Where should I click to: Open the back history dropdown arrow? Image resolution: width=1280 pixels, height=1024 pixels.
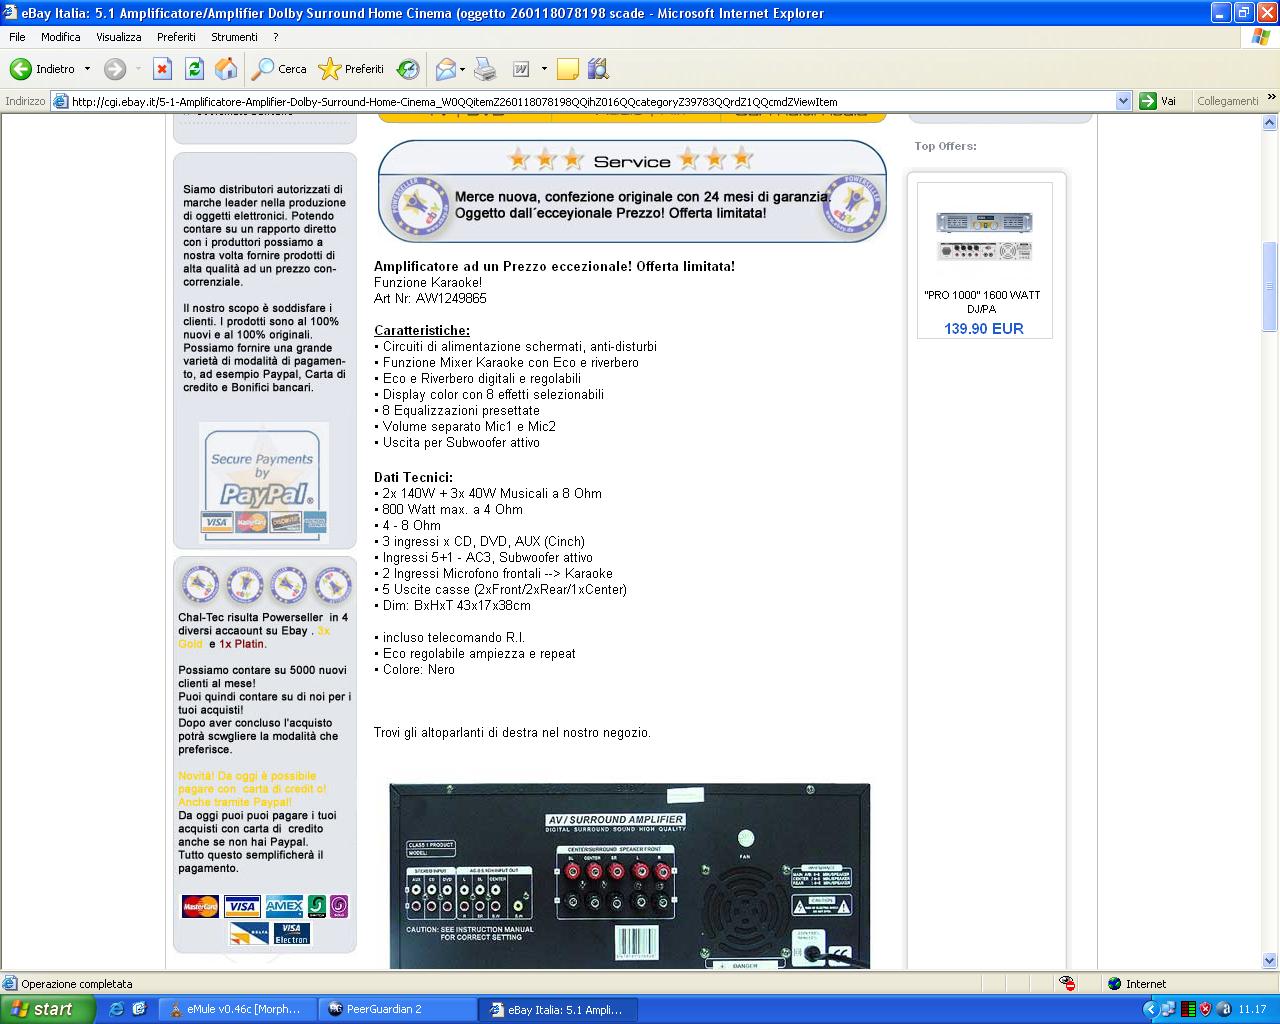tap(87, 69)
